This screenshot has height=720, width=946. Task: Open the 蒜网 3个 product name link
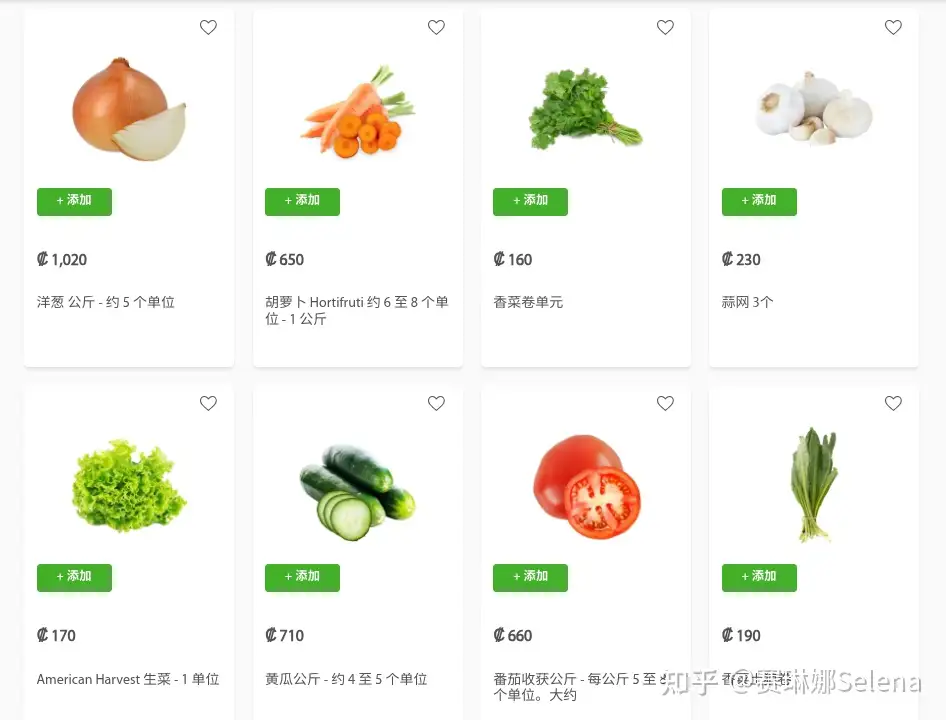click(747, 302)
